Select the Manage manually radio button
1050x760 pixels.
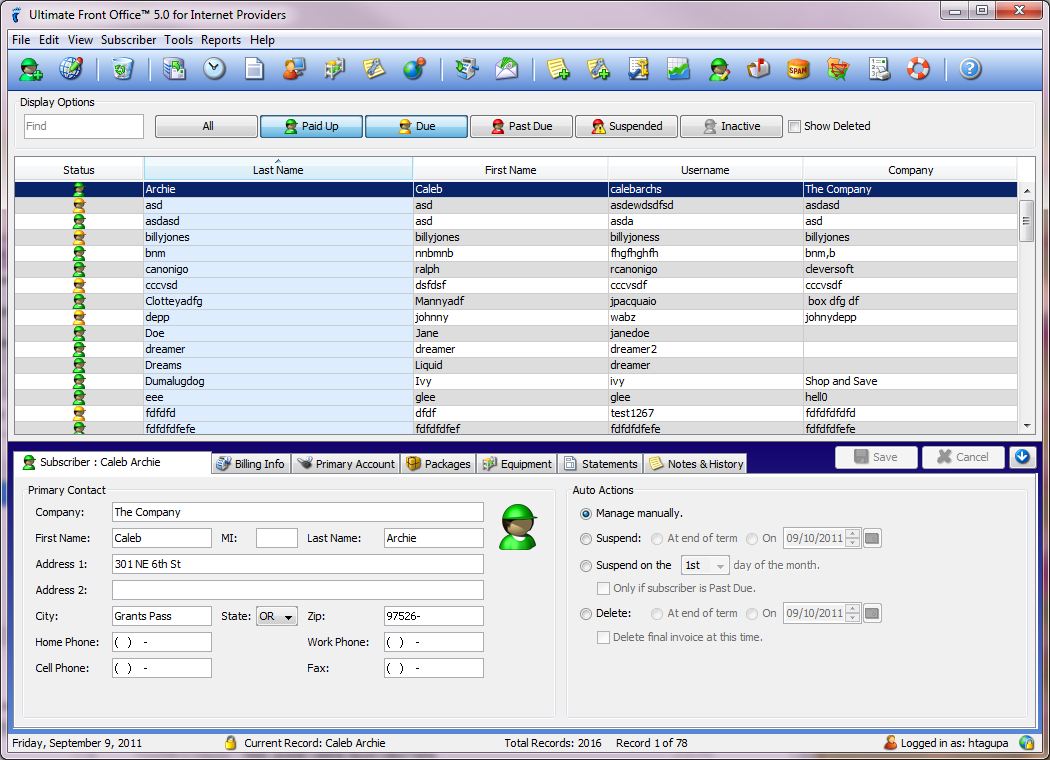586,514
